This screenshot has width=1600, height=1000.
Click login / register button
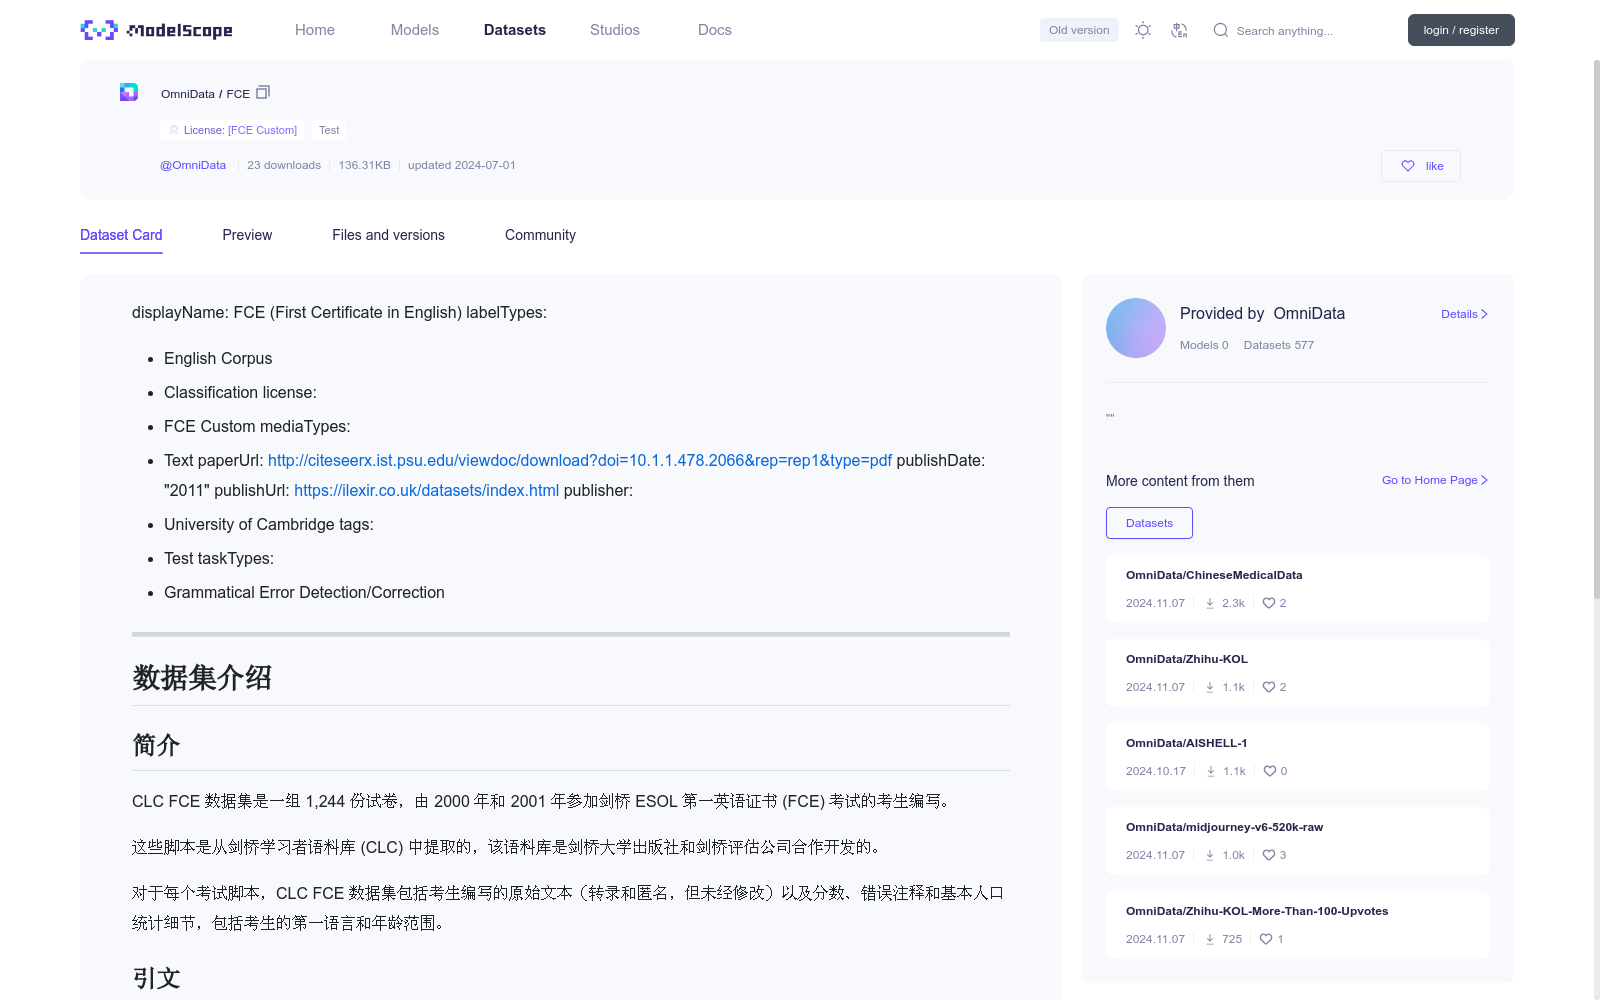1461,30
